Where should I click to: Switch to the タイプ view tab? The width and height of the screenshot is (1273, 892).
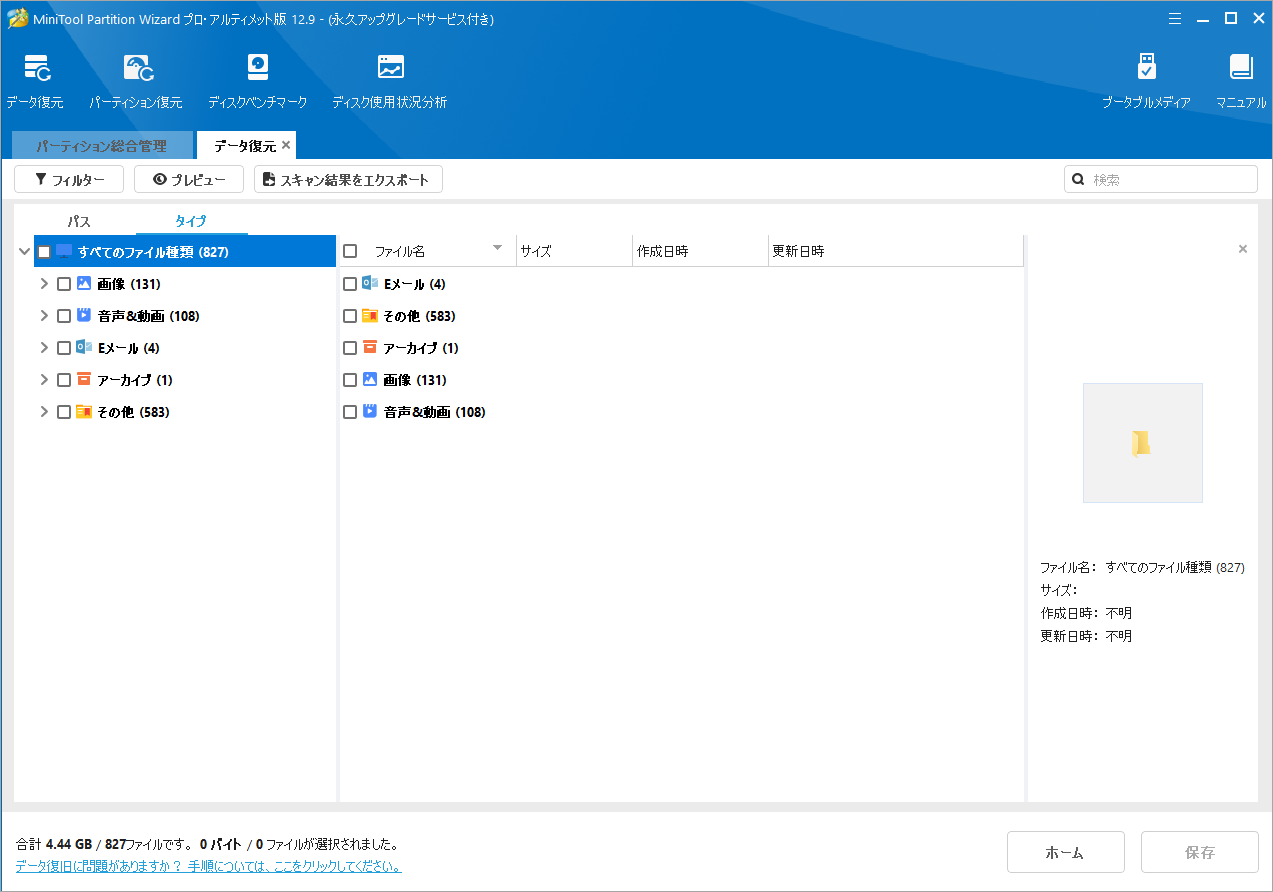coord(191,221)
